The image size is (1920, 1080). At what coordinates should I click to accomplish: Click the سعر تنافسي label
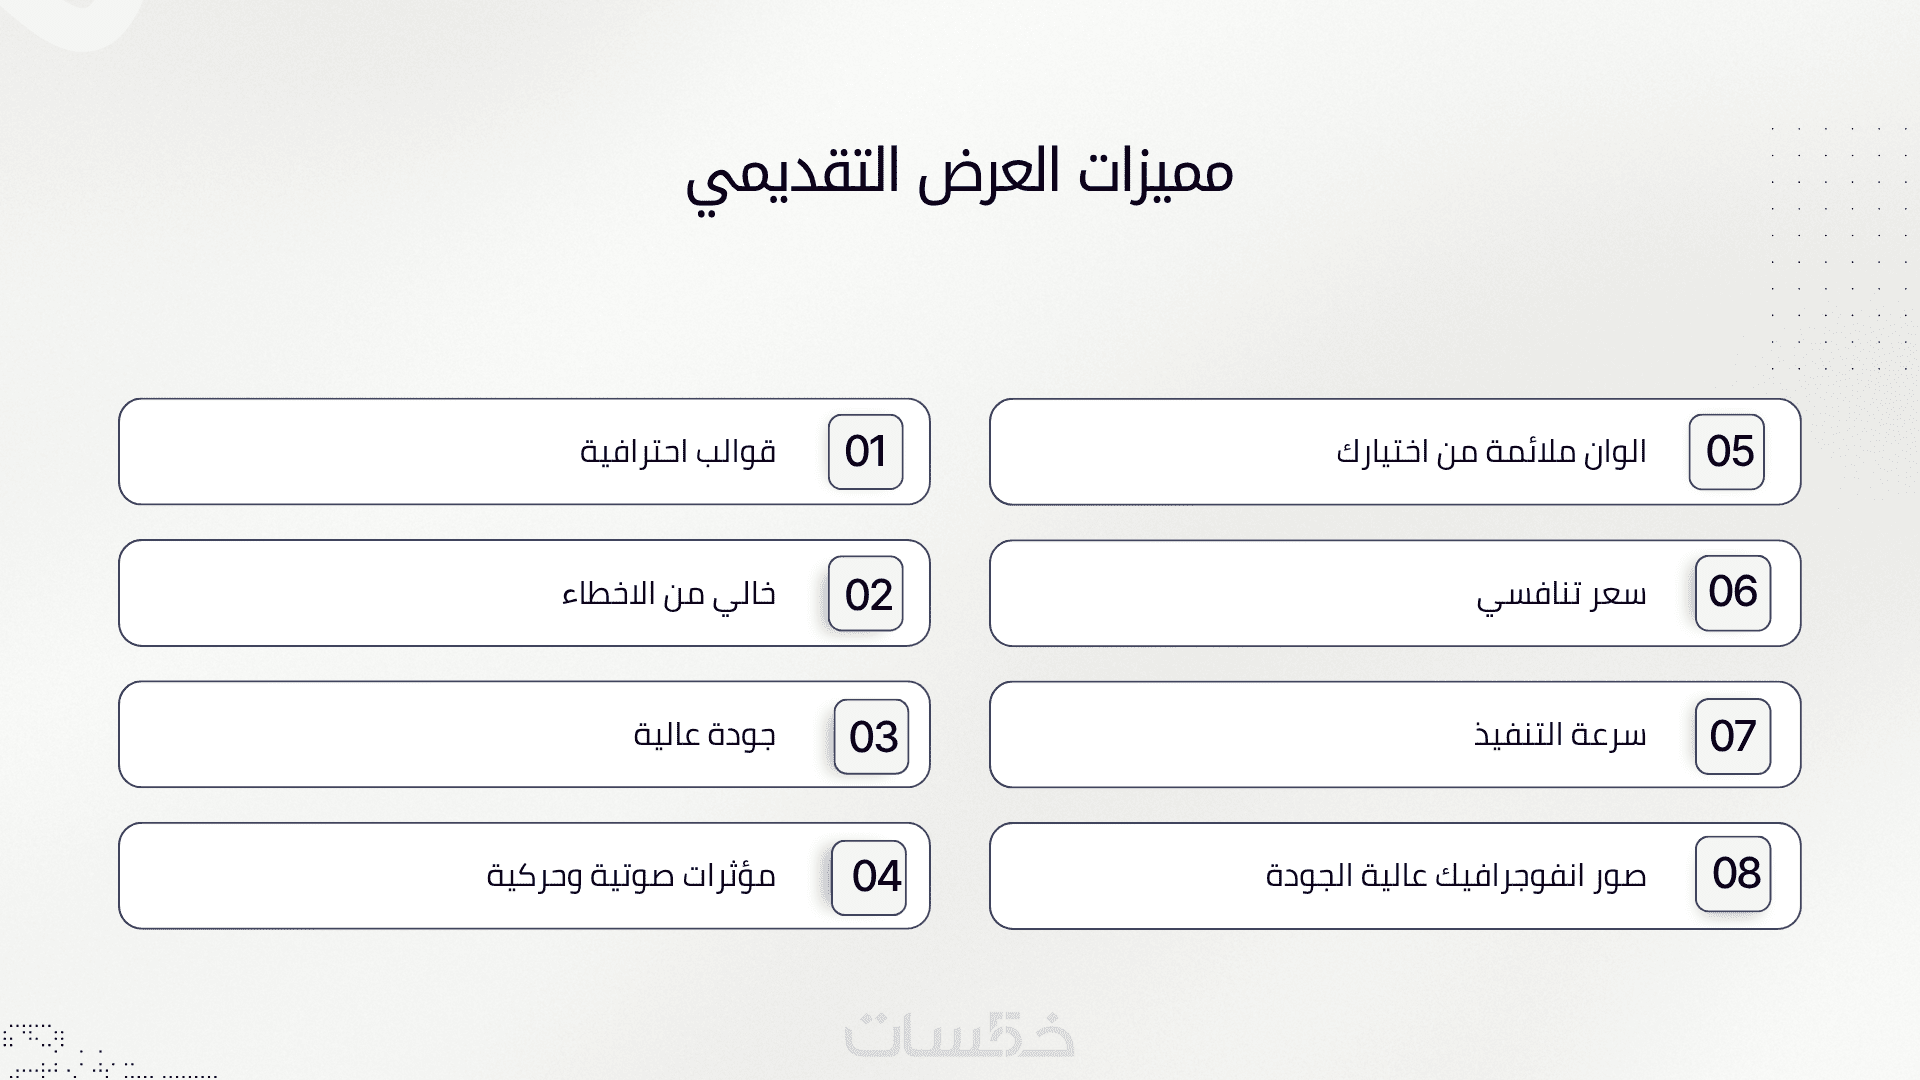(x=1561, y=595)
